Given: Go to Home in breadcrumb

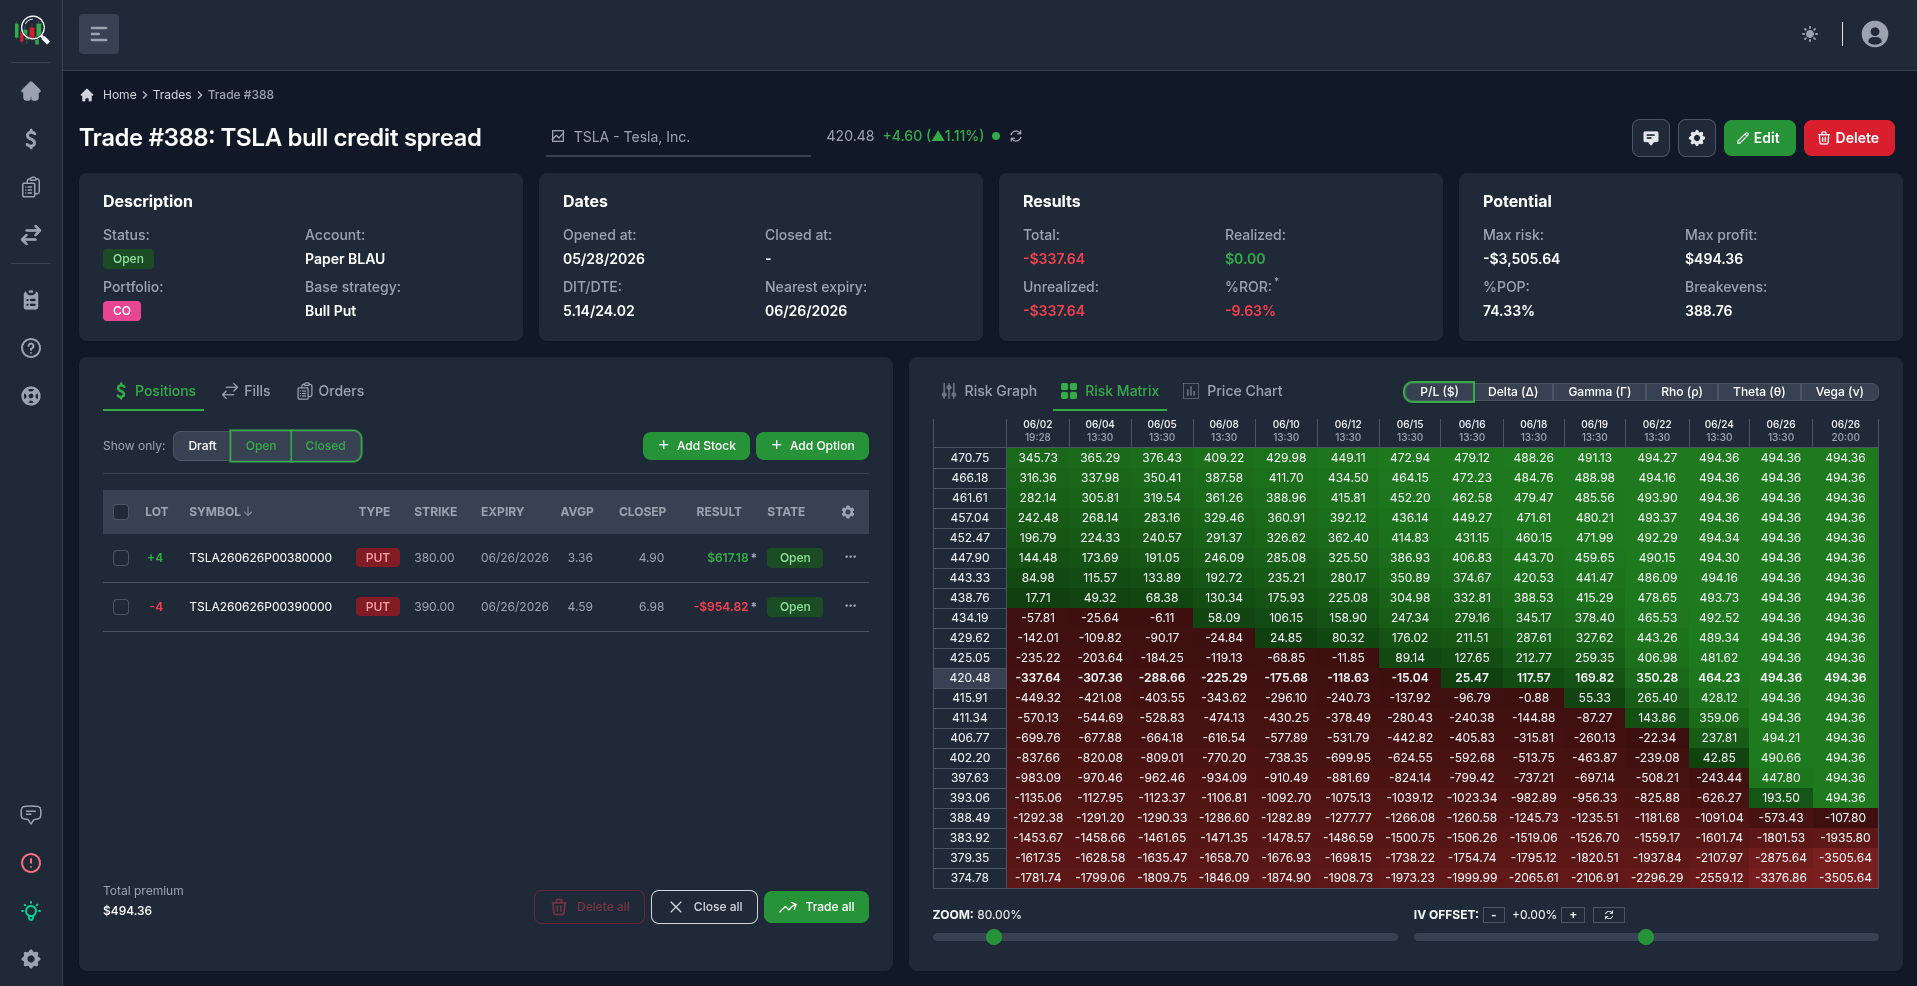Looking at the screenshot, I should 119,95.
